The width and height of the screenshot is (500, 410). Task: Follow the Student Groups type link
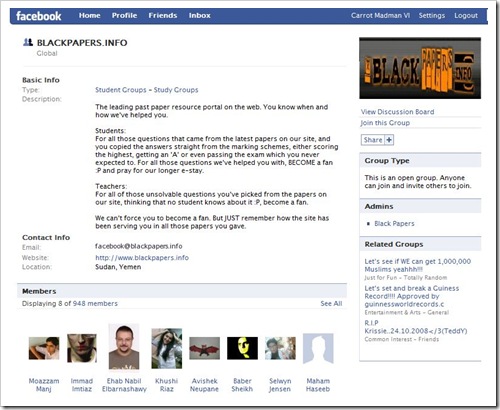[121, 90]
